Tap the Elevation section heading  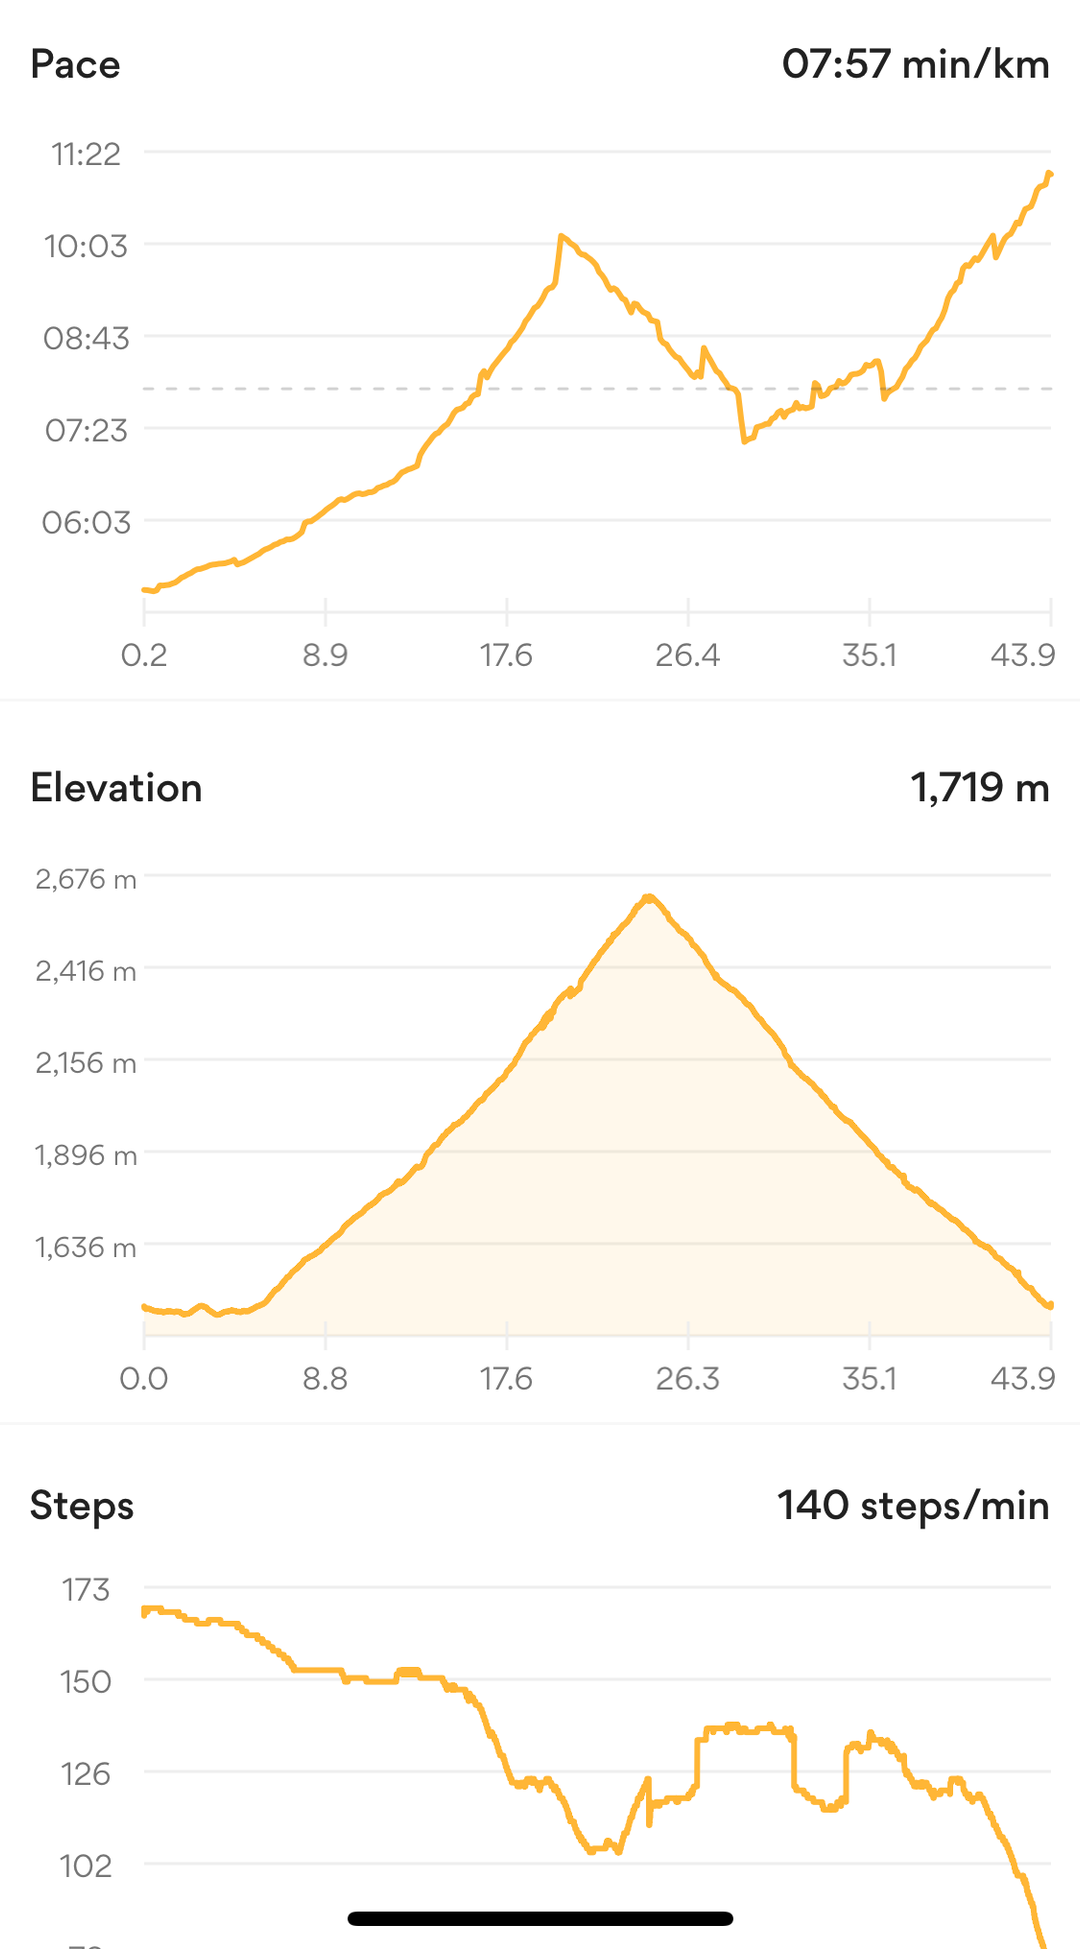116,788
